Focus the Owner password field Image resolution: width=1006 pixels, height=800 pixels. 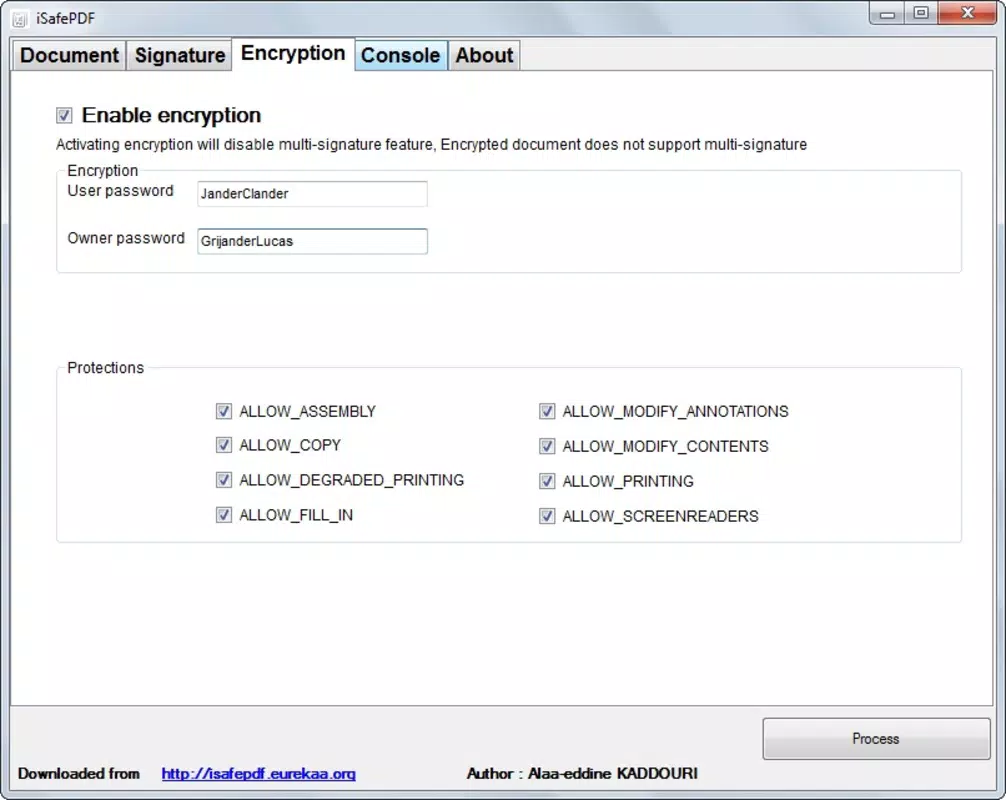(x=312, y=241)
